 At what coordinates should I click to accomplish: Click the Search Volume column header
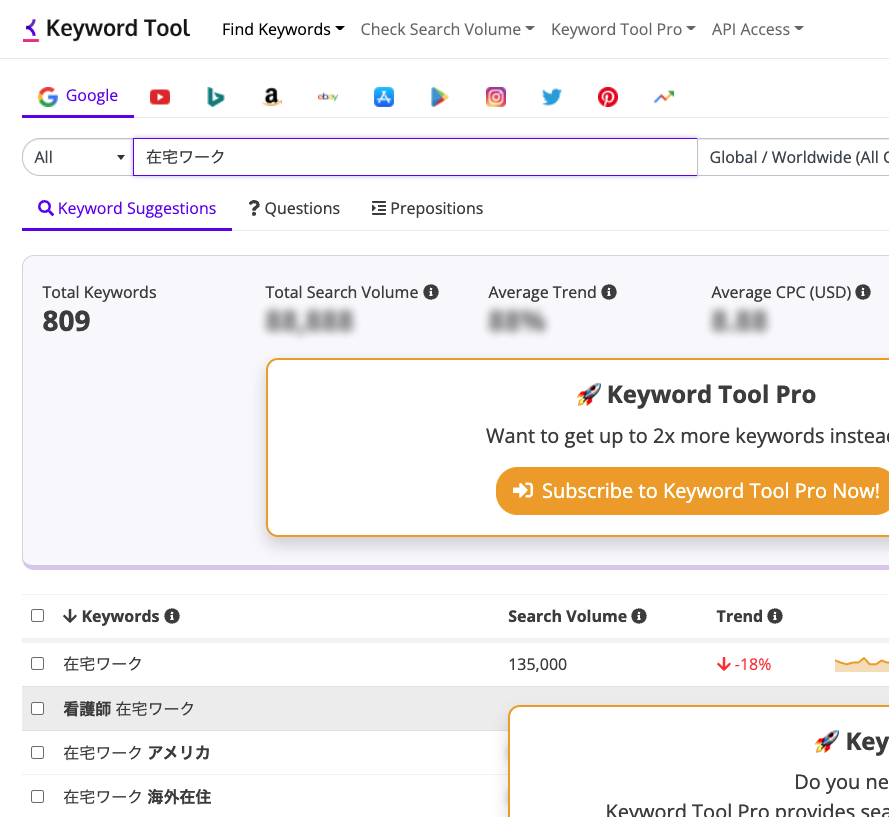[x=567, y=616]
